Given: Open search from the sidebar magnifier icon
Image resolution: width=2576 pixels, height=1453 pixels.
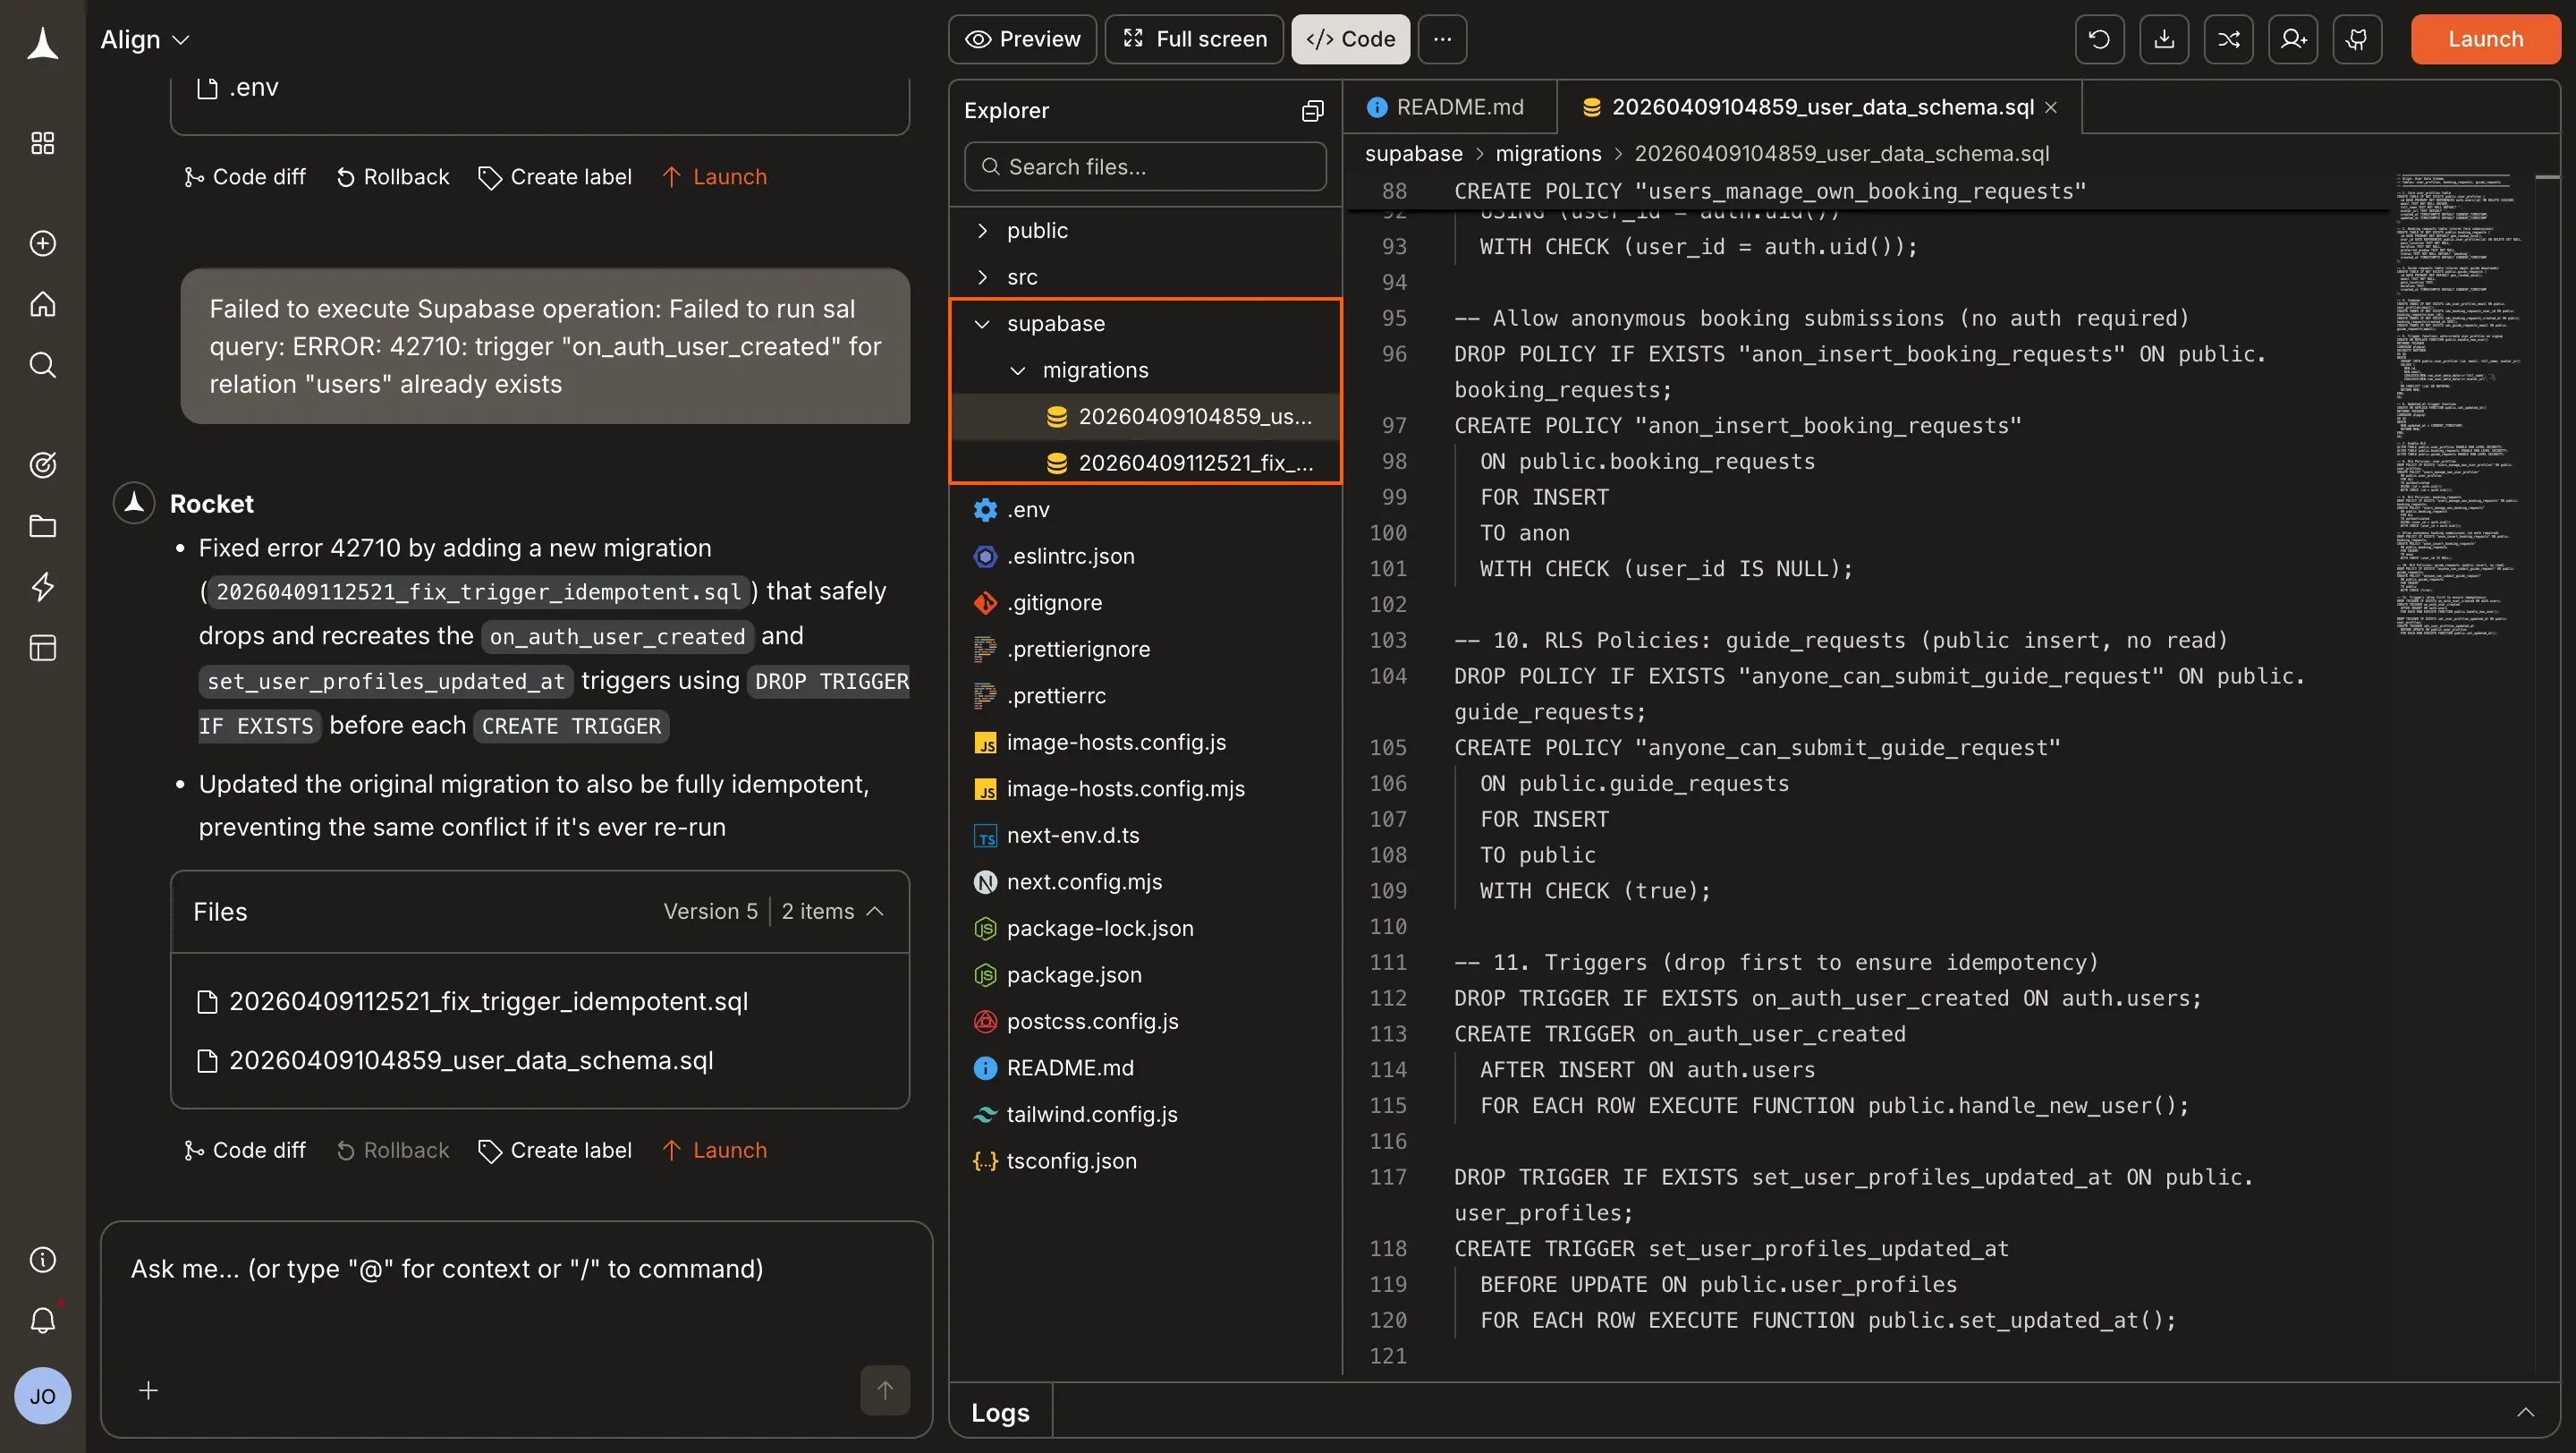Looking at the screenshot, I should (x=42, y=365).
